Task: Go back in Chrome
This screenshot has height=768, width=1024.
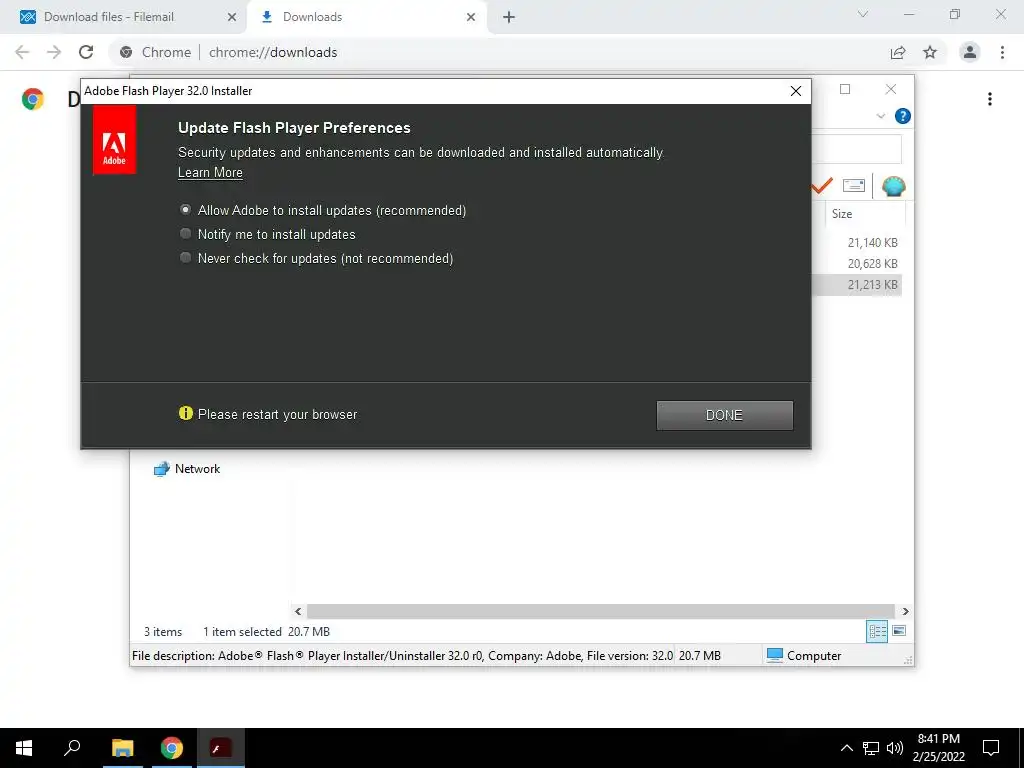Action: pyautogui.click(x=22, y=52)
